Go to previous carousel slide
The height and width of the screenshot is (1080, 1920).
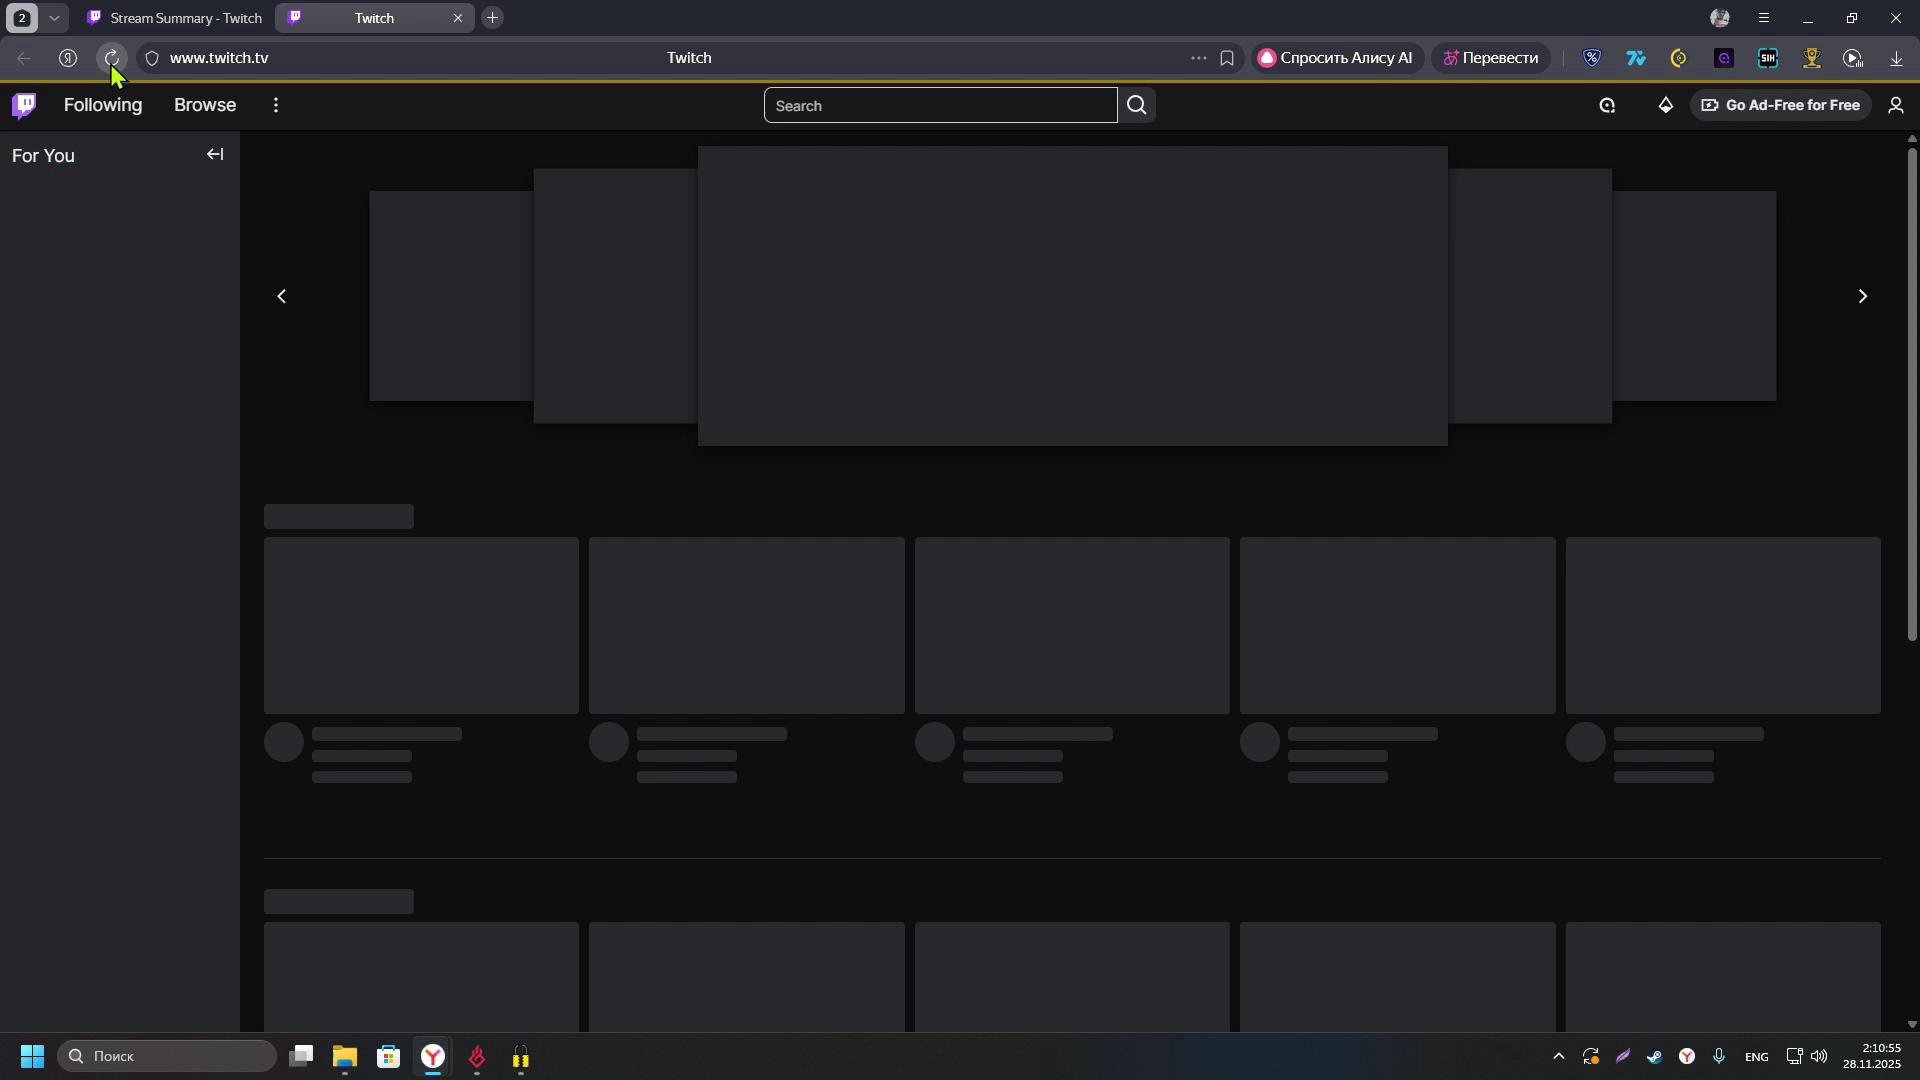point(282,296)
